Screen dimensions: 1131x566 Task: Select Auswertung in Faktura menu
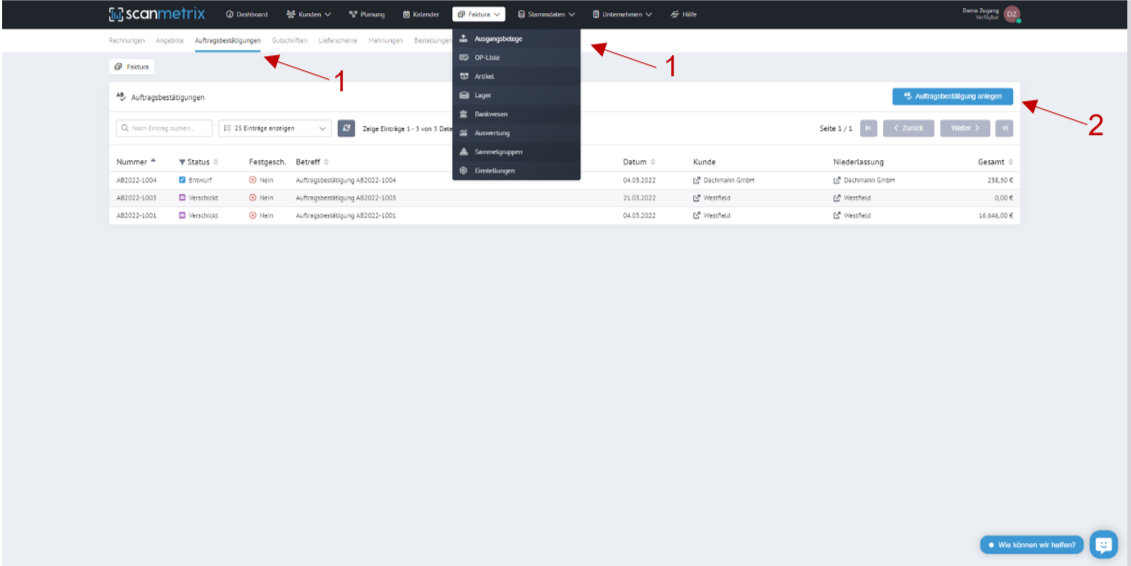coord(516,133)
